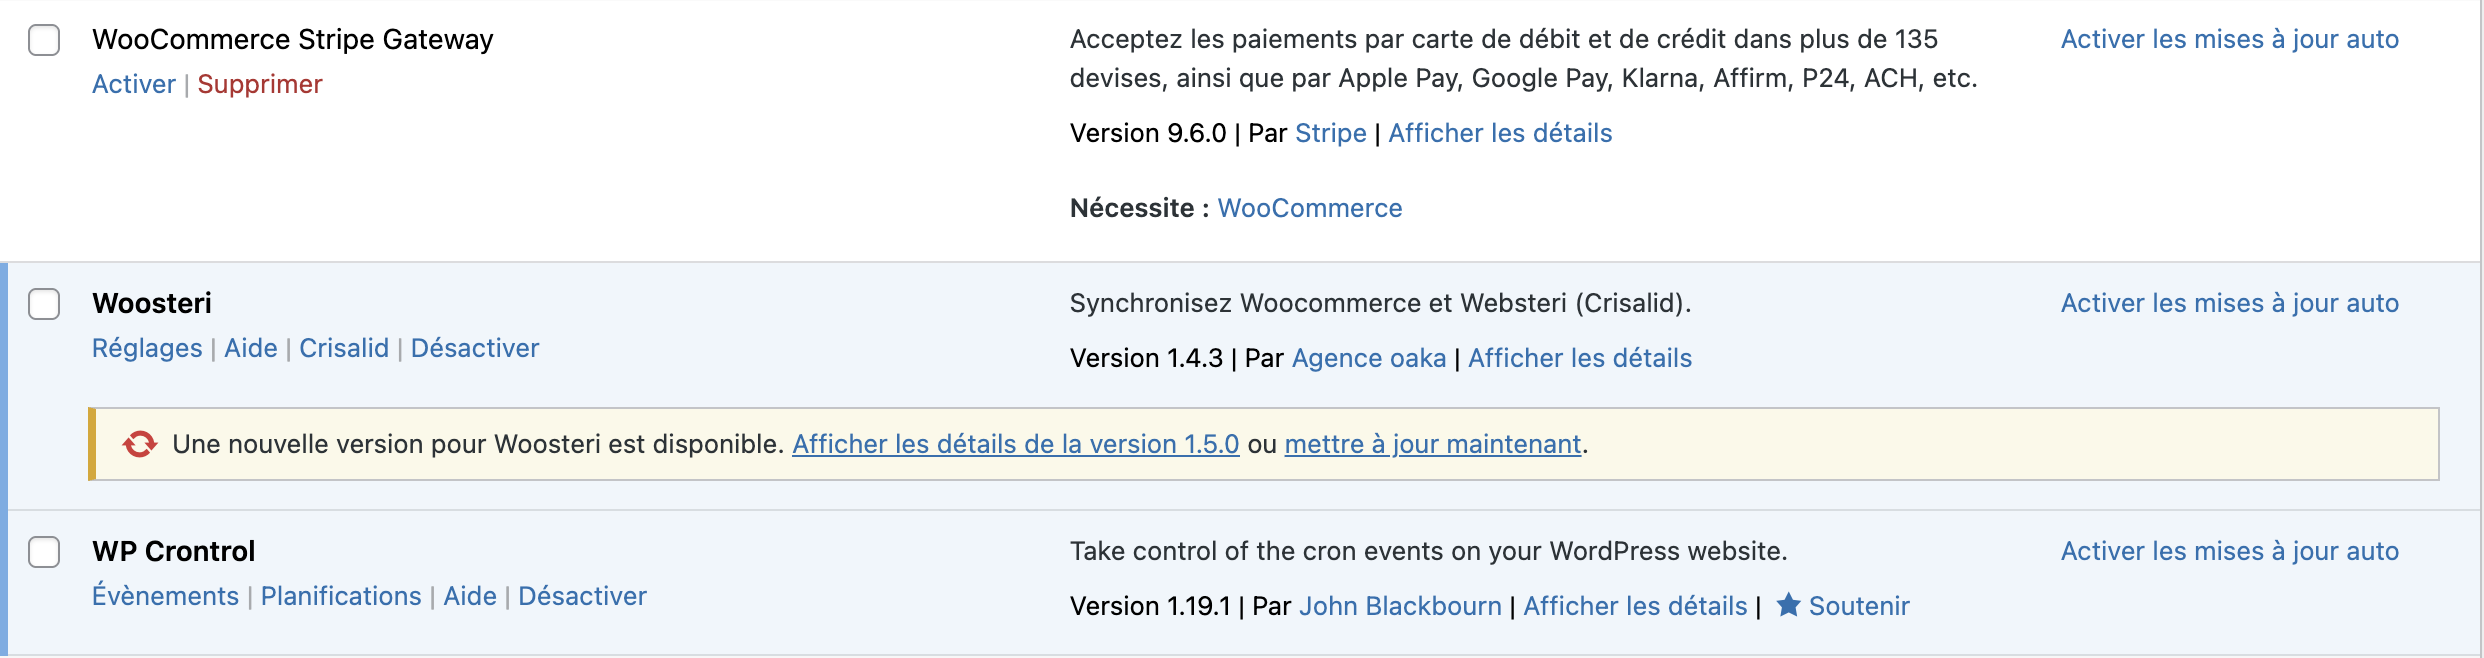Open Woosteri Réglages settings
The image size is (2484, 658).
click(x=147, y=348)
